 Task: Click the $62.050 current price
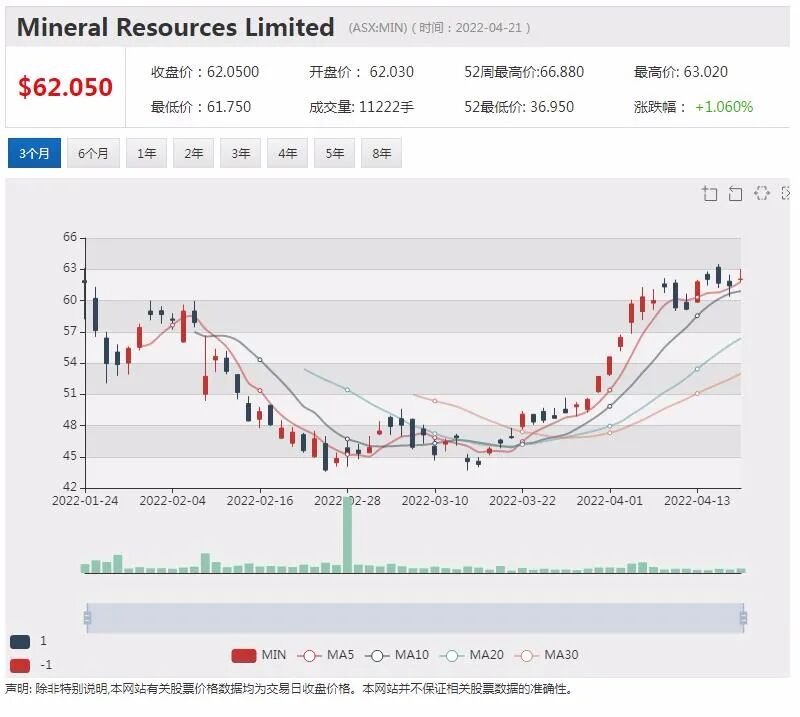[x=65, y=87]
